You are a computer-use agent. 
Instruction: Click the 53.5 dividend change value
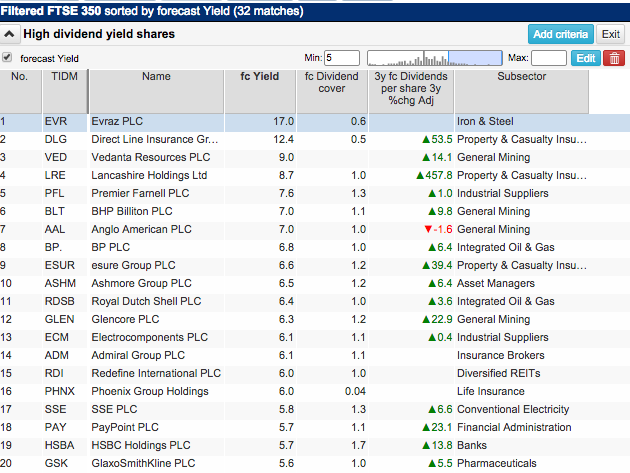point(437,139)
